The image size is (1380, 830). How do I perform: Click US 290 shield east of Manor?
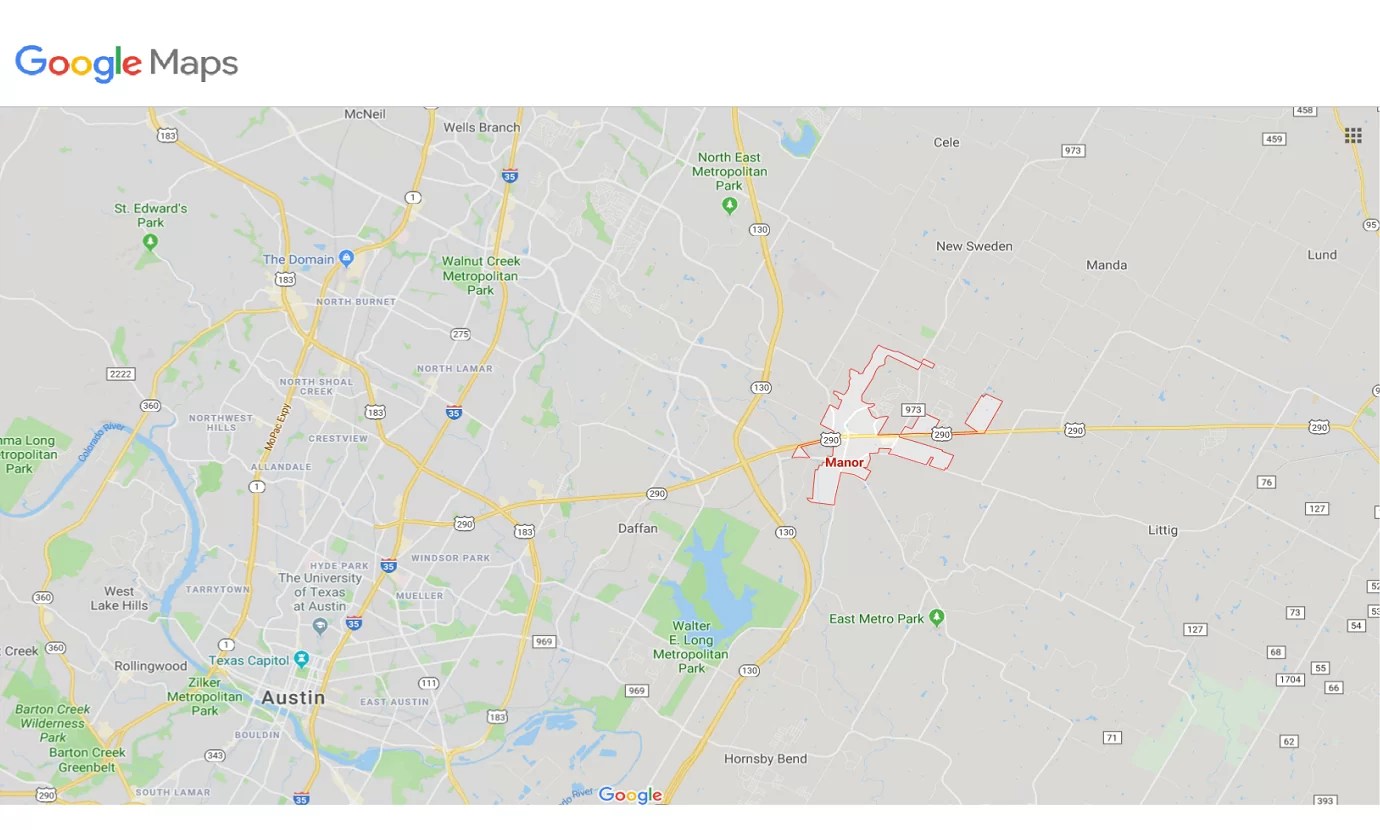pos(1074,429)
